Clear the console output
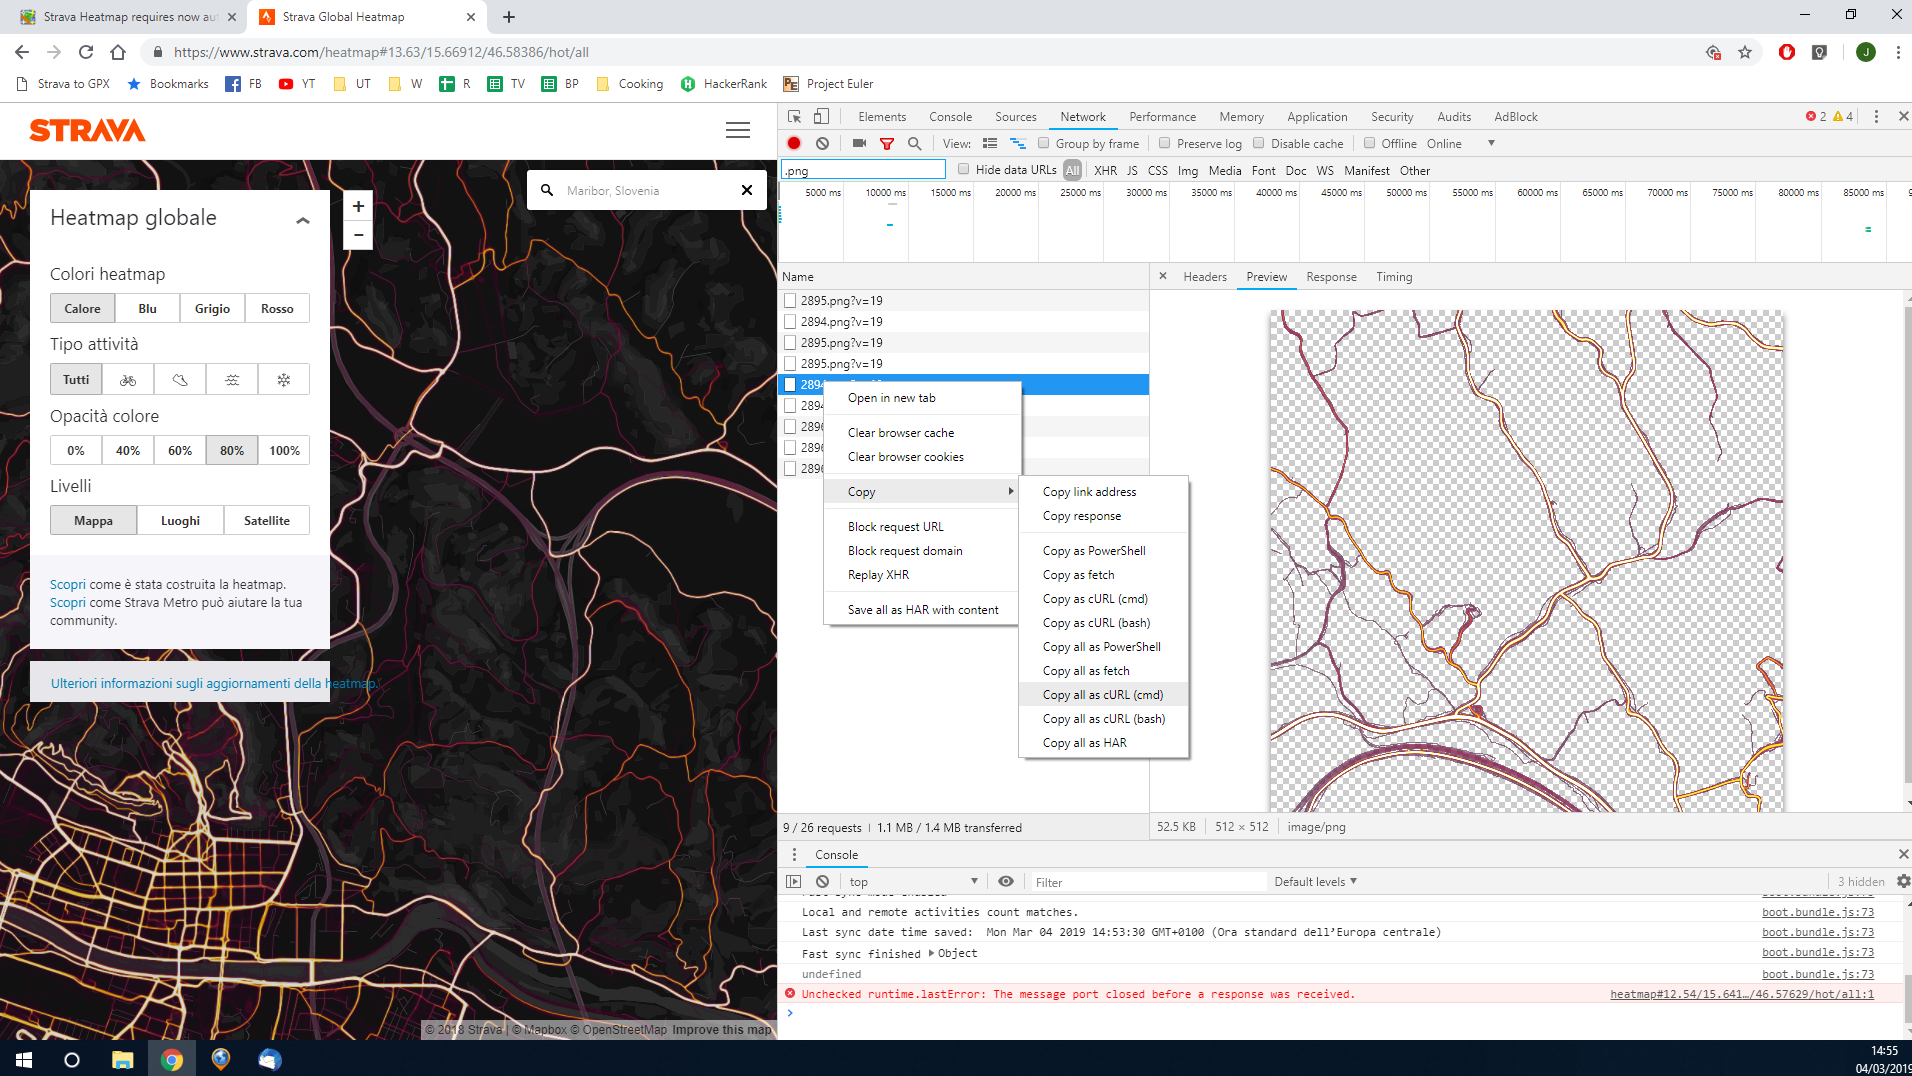 pyautogui.click(x=822, y=882)
